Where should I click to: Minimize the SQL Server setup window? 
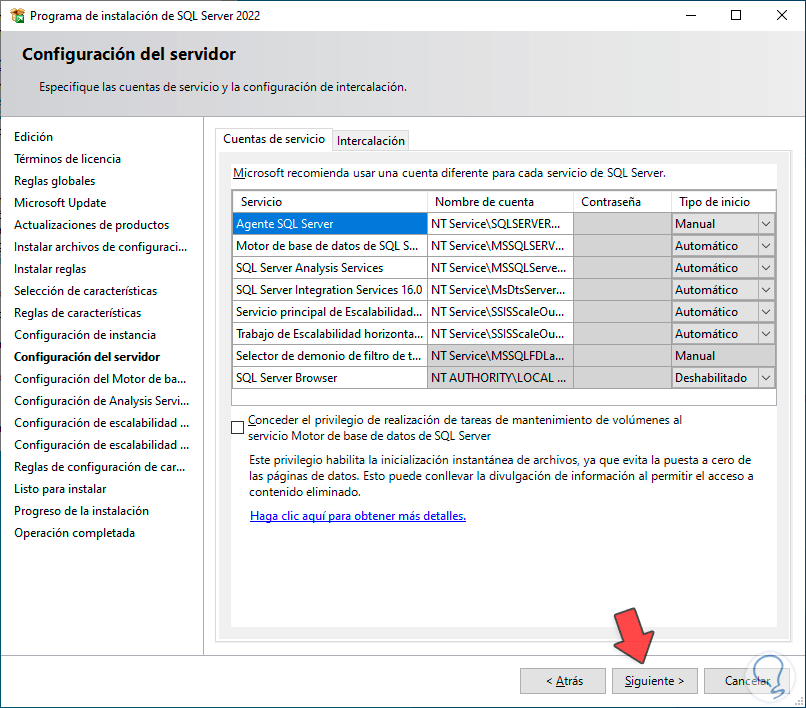coord(691,15)
